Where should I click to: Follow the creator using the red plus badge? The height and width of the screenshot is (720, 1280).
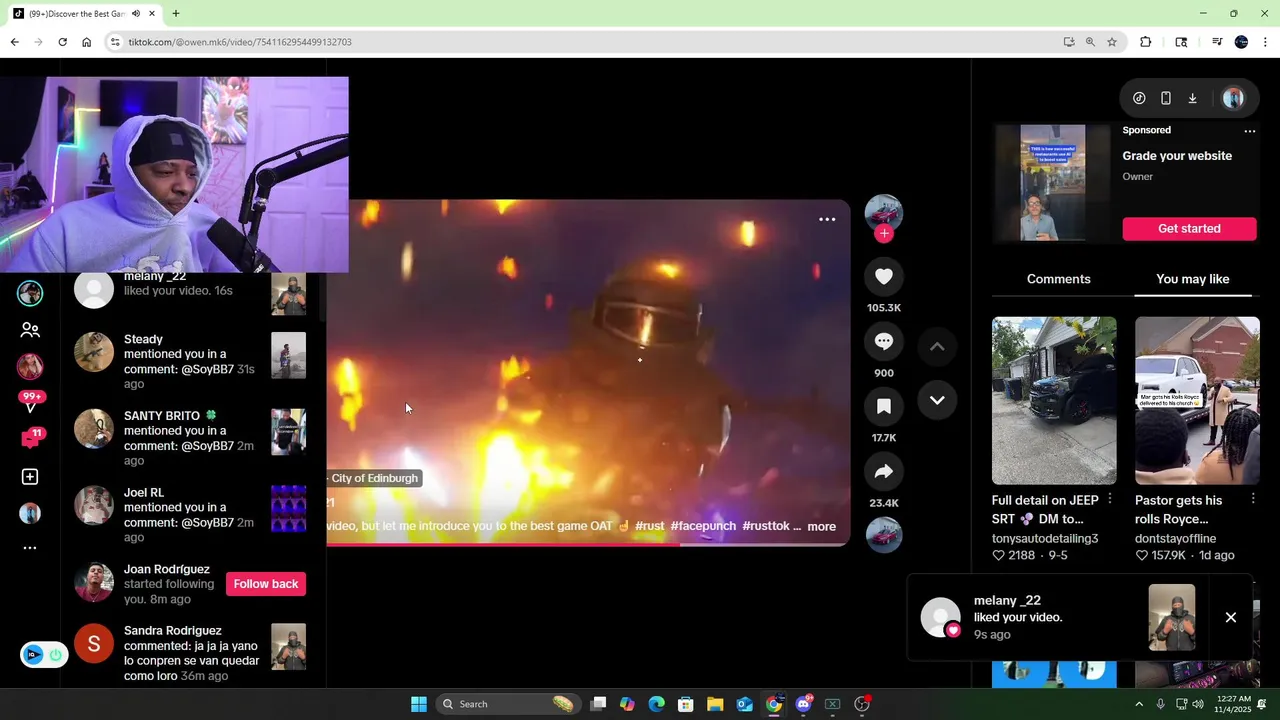(884, 234)
